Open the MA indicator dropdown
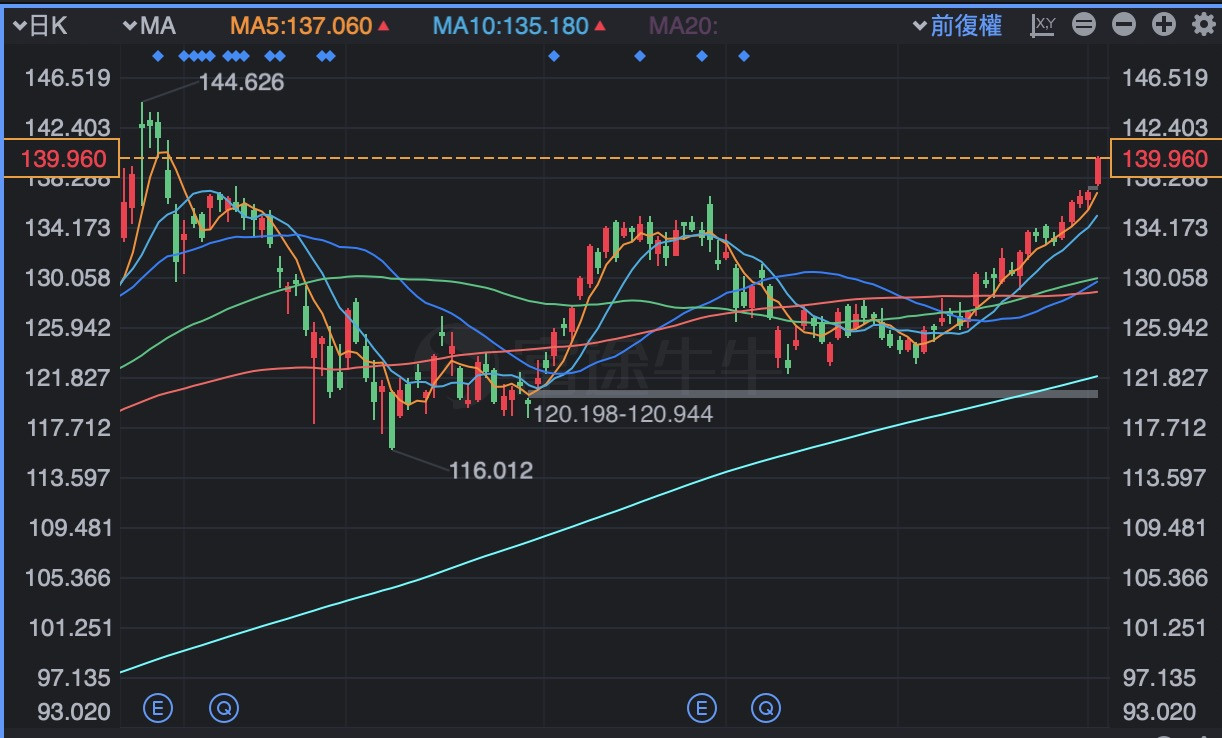This screenshot has height=738, width=1222. point(148,26)
